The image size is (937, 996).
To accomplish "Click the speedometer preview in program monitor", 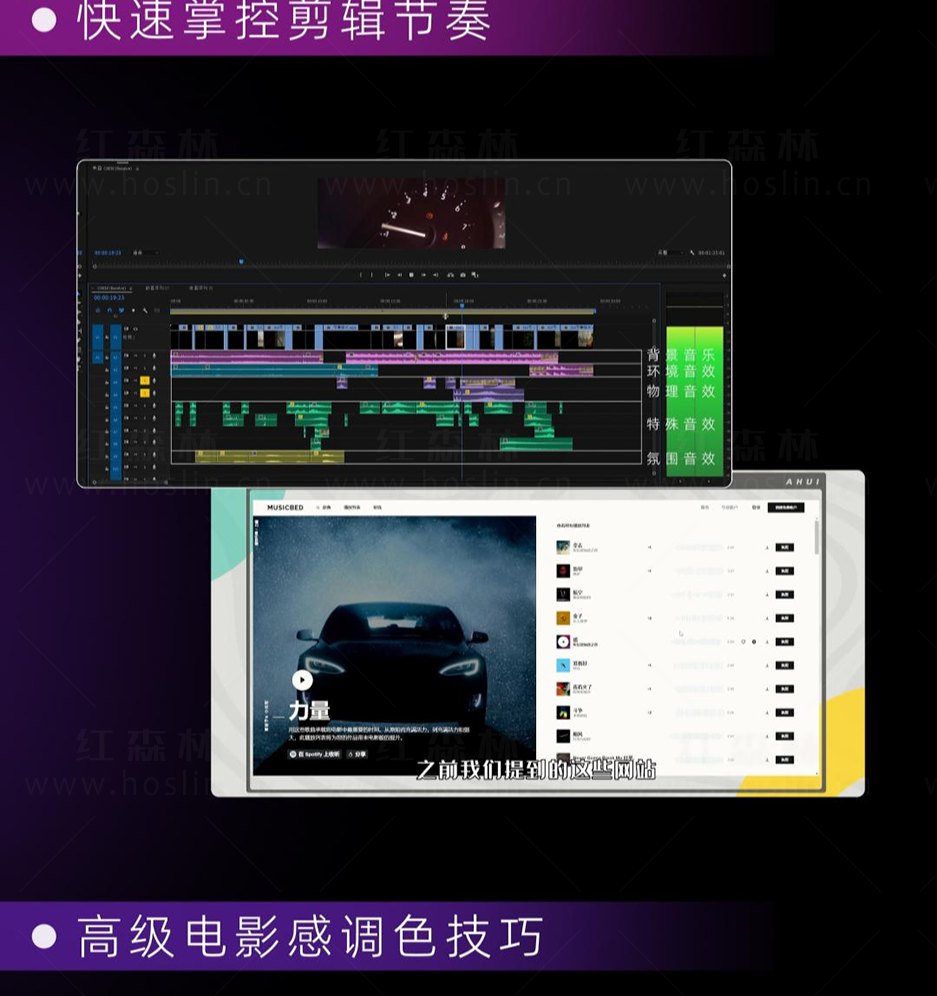I will click(412, 213).
